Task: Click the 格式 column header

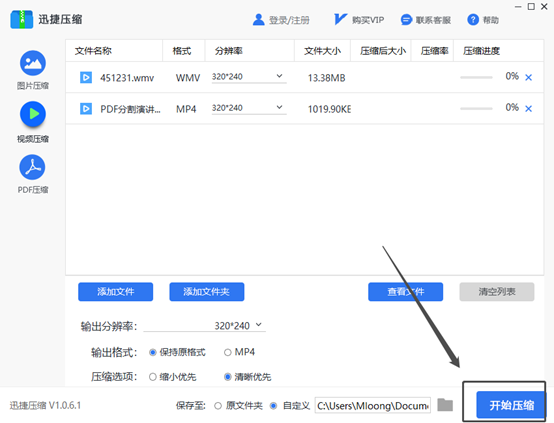Action: pos(182,51)
